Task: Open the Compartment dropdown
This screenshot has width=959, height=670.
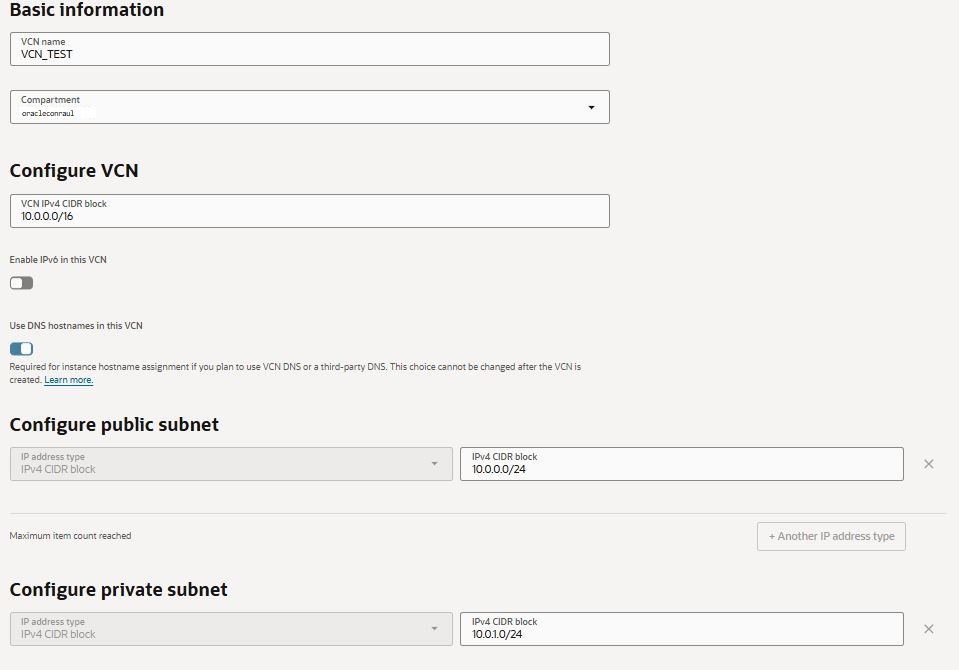Action: click(x=300, y=107)
